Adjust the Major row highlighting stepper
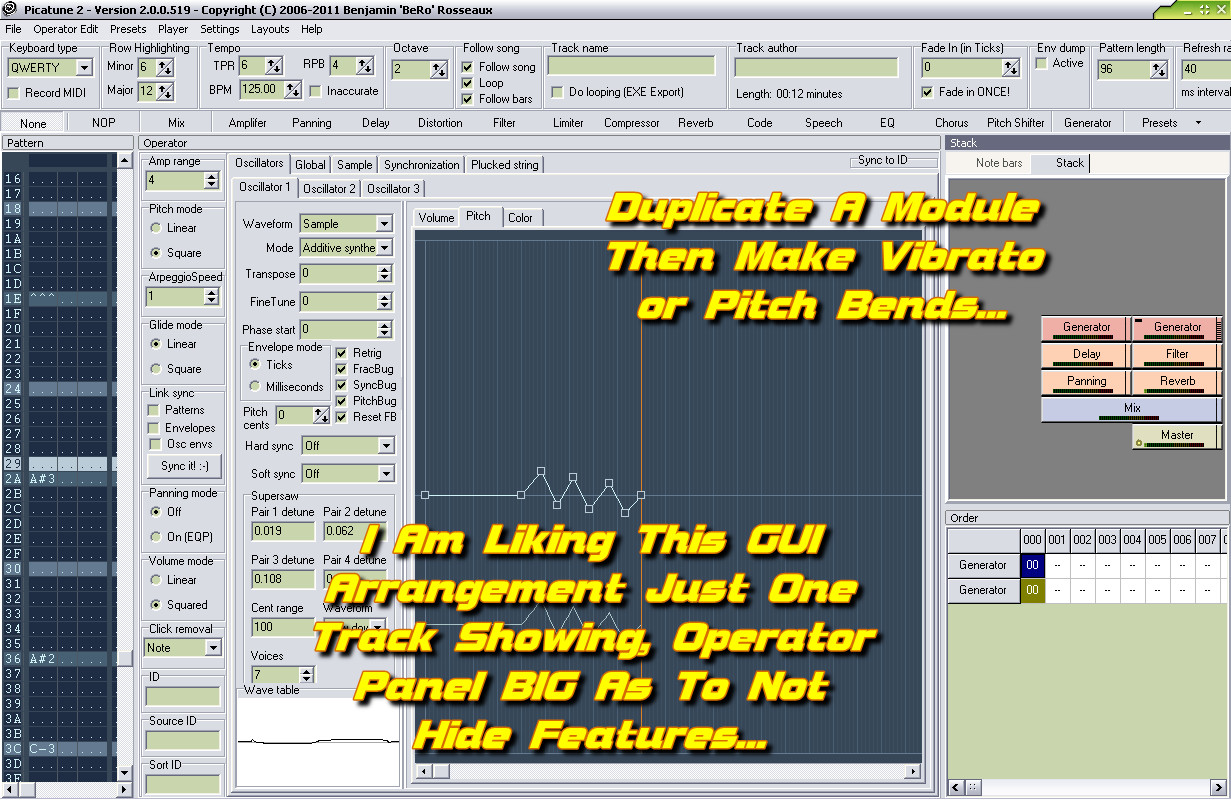1231x800 pixels. tap(165, 91)
